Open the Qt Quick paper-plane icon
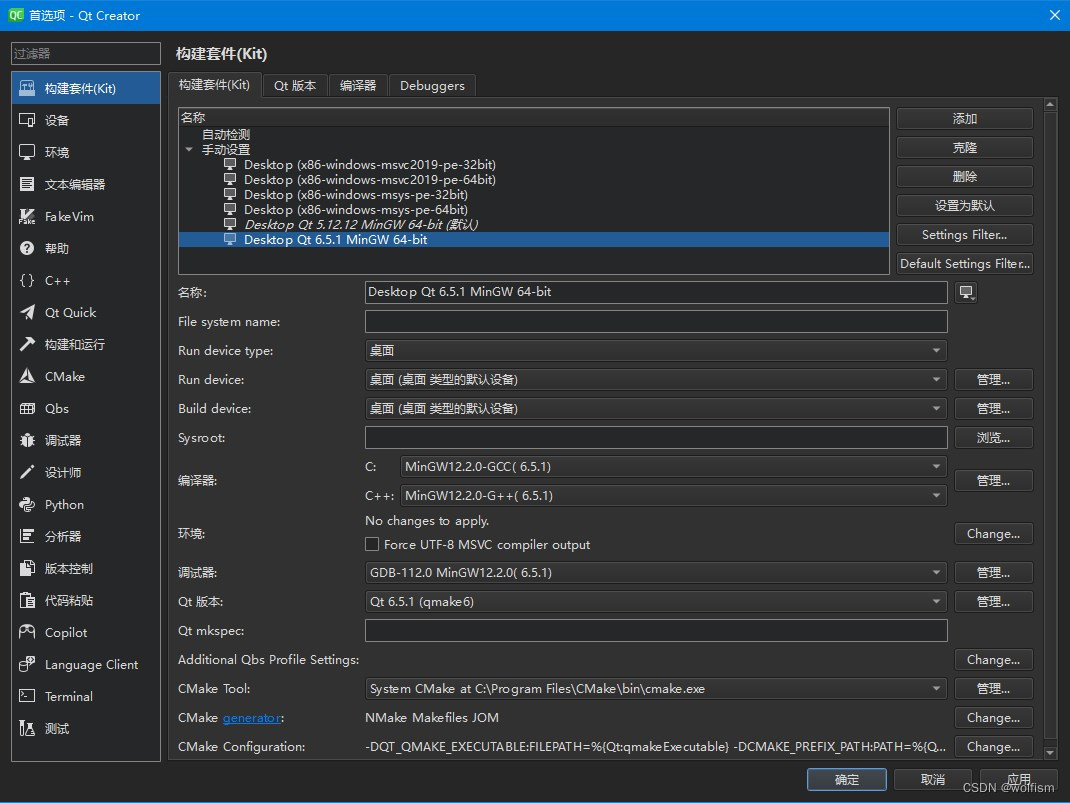 27,312
